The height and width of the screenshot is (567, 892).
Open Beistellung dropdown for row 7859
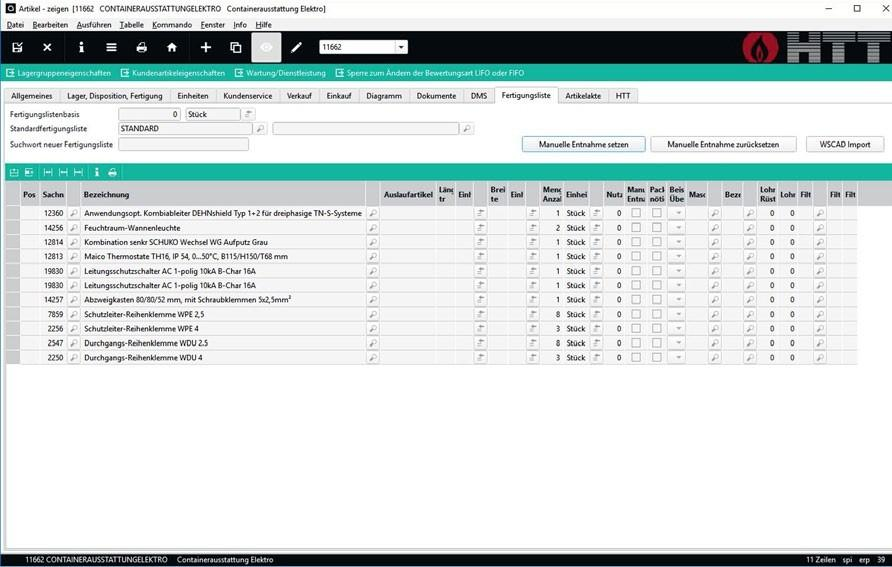coord(678,314)
